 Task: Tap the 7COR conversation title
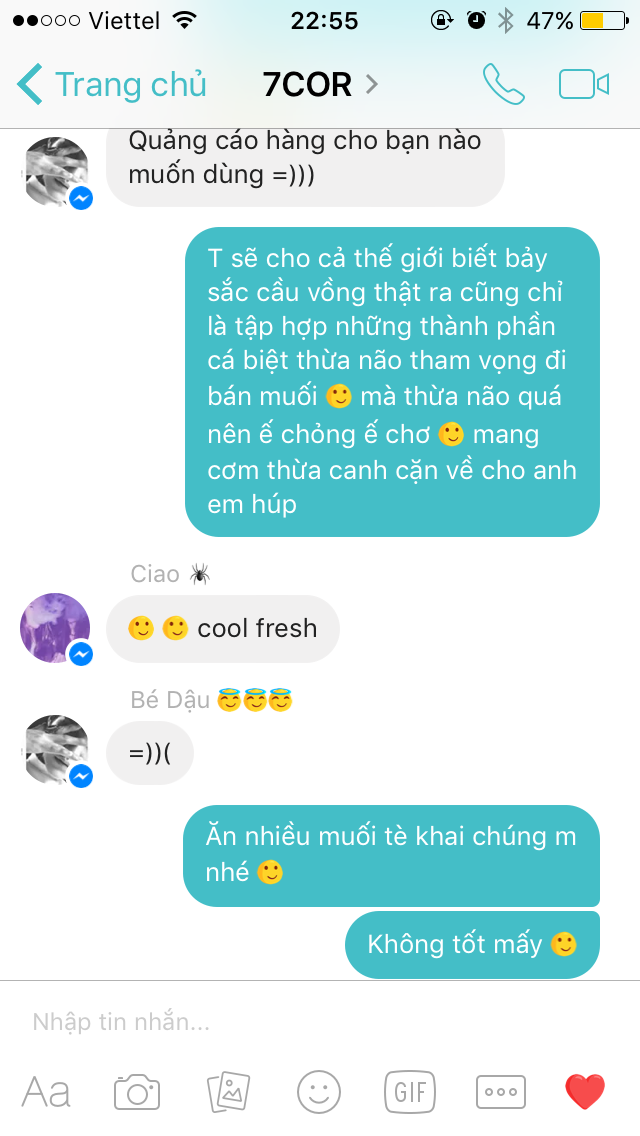pos(307,85)
